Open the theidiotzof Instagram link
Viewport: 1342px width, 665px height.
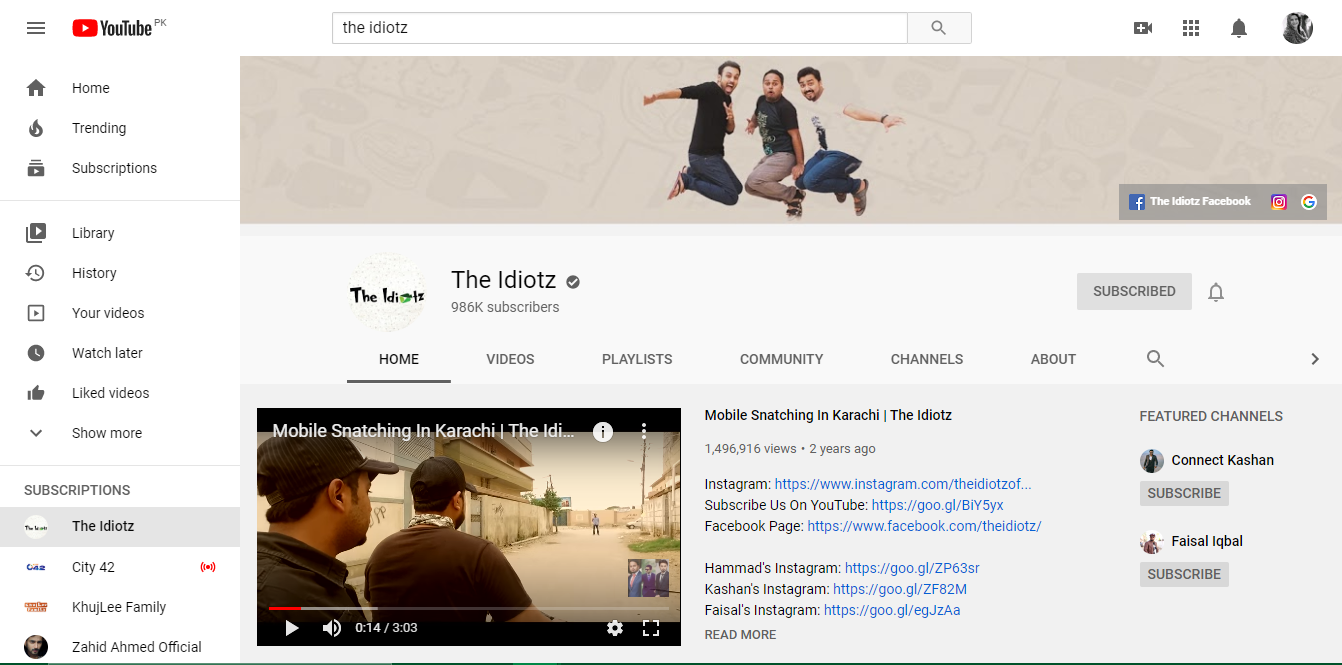[903, 484]
